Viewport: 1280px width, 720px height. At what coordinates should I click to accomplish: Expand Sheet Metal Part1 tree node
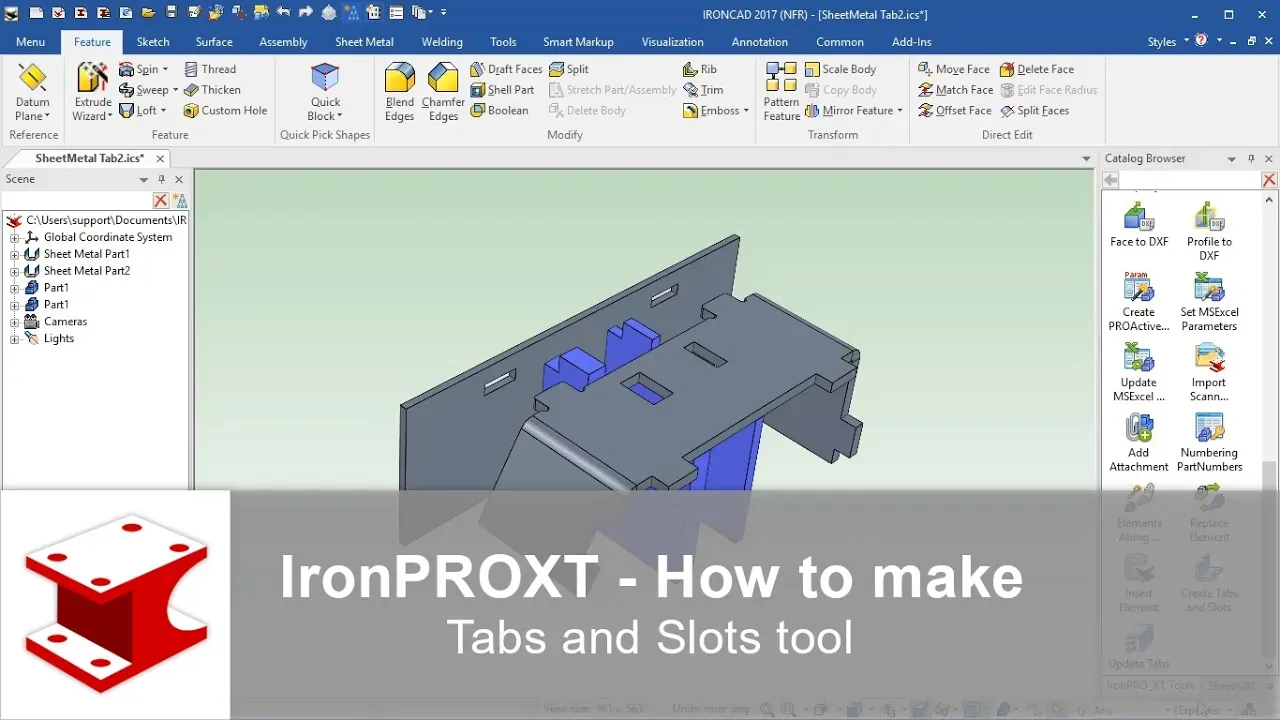[14, 254]
